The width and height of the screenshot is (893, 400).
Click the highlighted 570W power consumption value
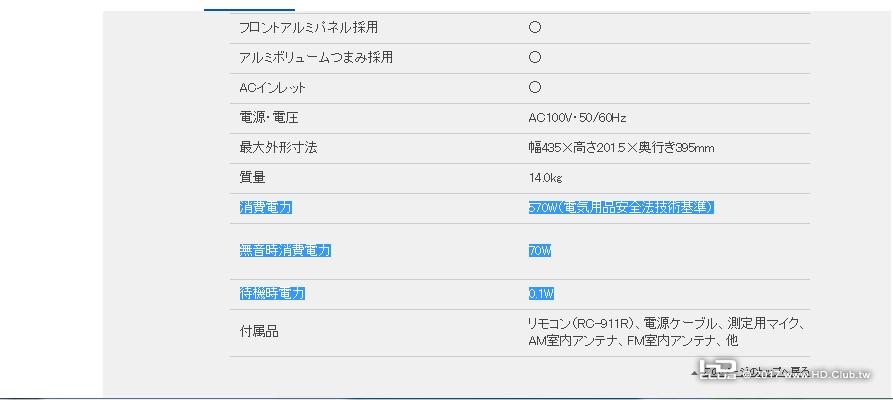(x=621, y=207)
